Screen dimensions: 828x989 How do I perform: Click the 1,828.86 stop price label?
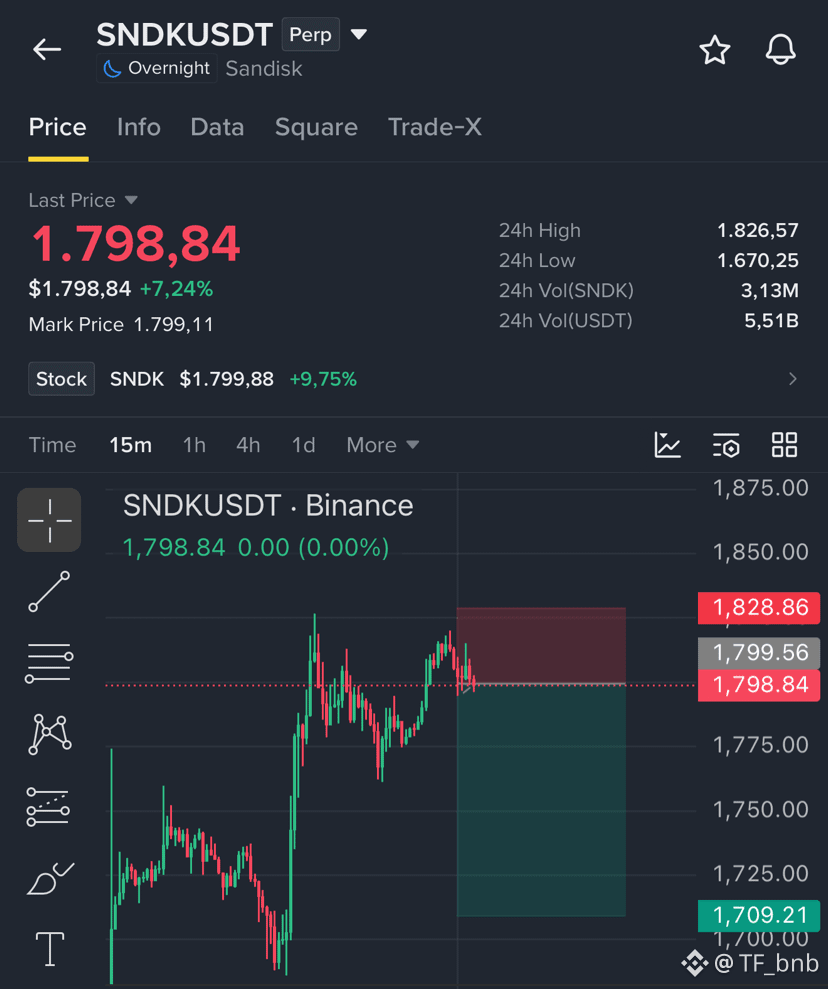[759, 607]
